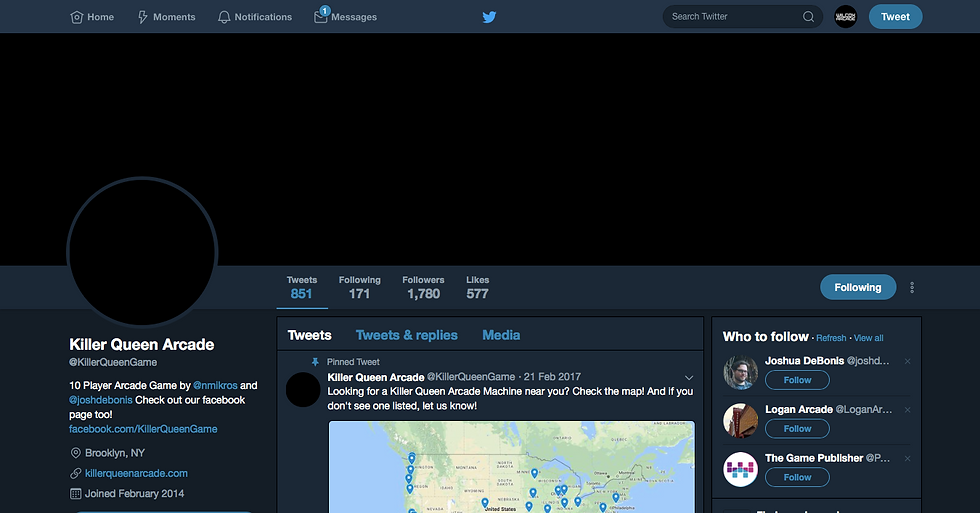
Task: Click the Twitter bird logo
Action: [489, 17]
